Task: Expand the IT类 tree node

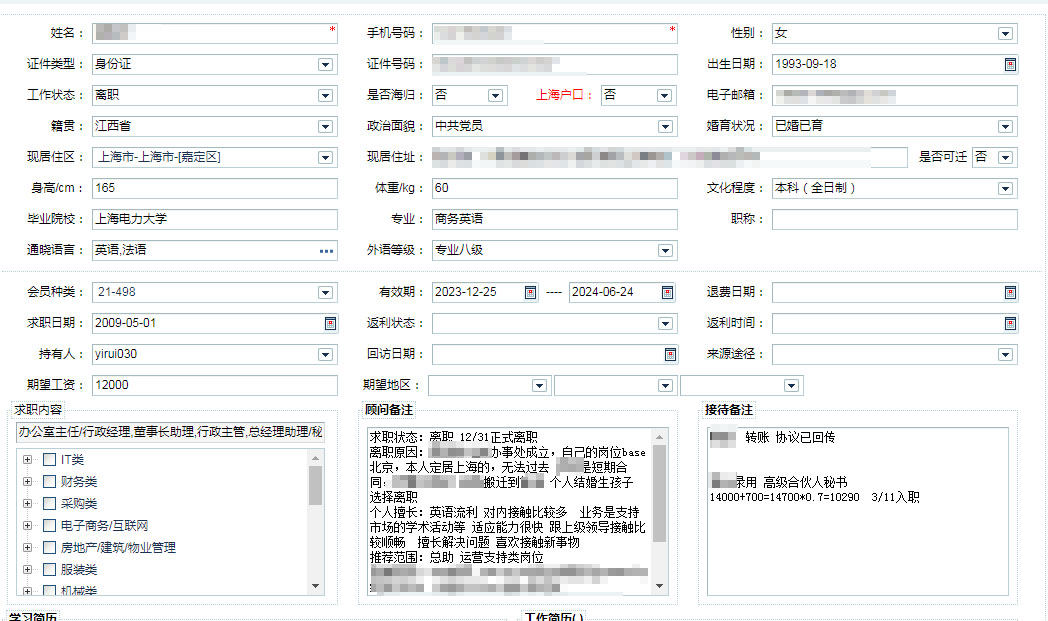Action: [x=27, y=459]
